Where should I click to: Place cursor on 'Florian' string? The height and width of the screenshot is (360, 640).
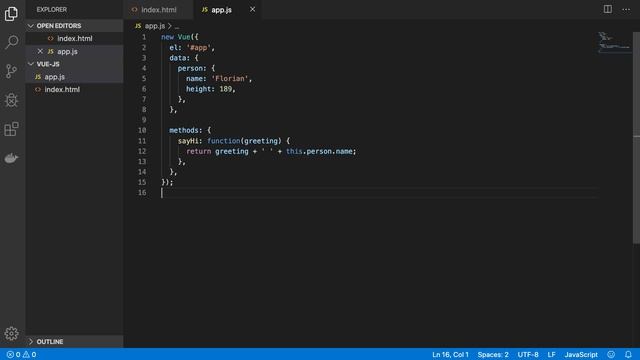(x=230, y=78)
